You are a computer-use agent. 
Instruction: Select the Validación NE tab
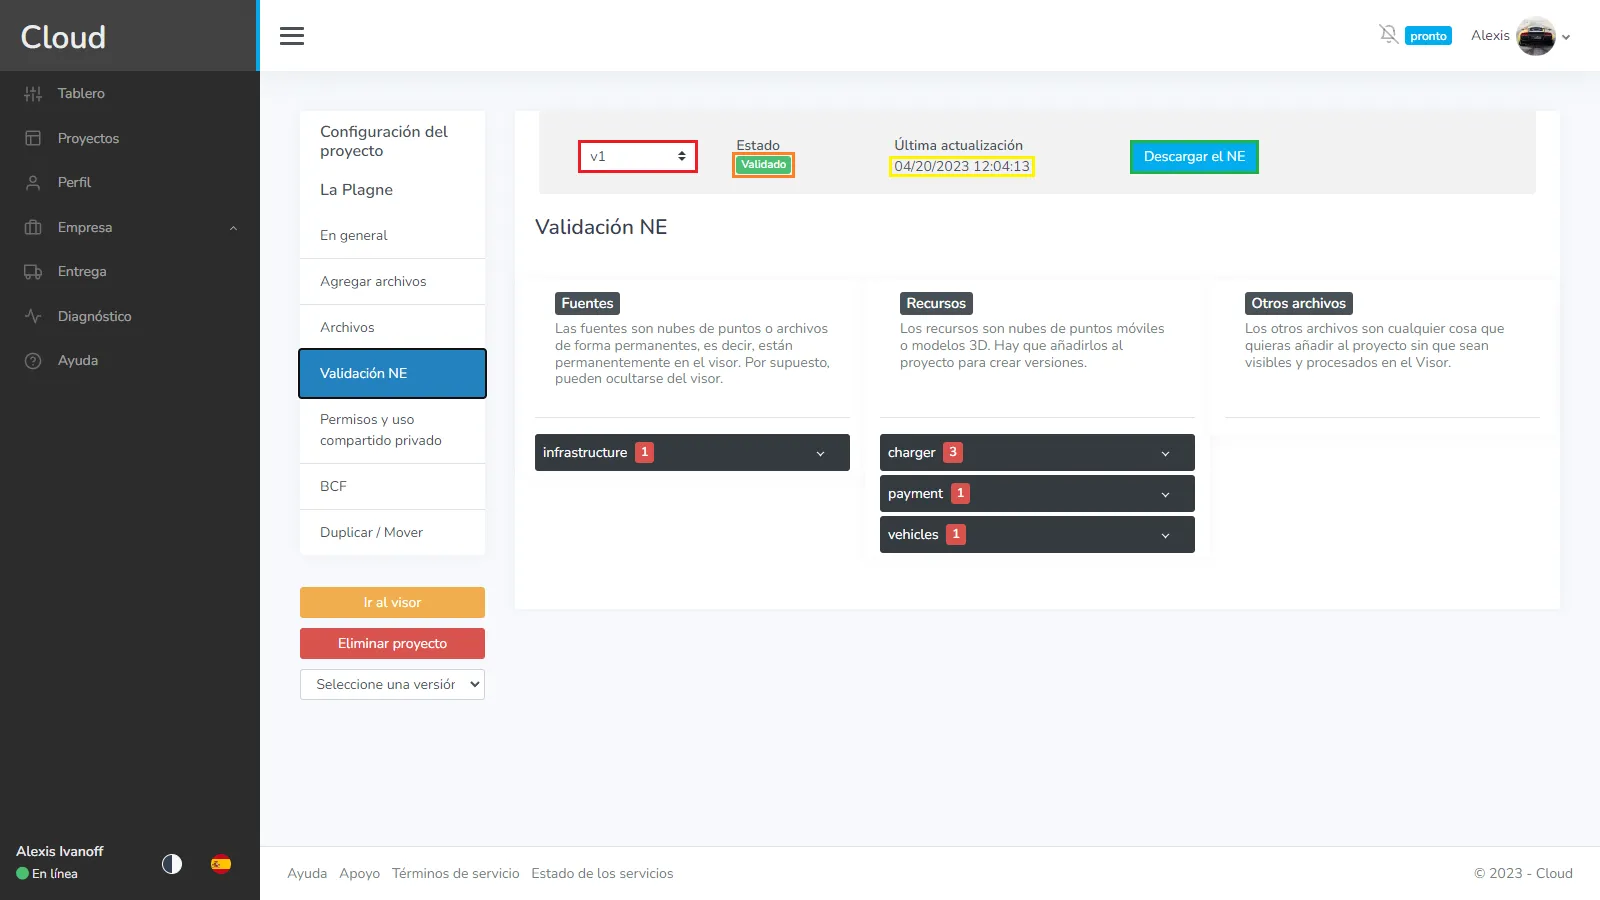coord(392,373)
